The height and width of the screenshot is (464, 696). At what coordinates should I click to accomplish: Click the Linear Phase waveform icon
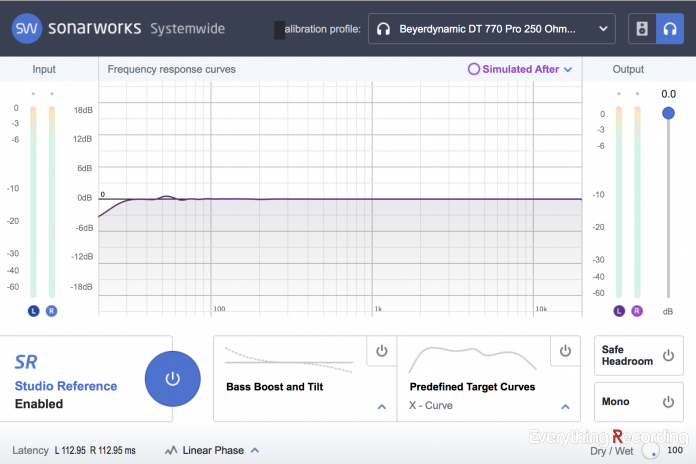171,450
